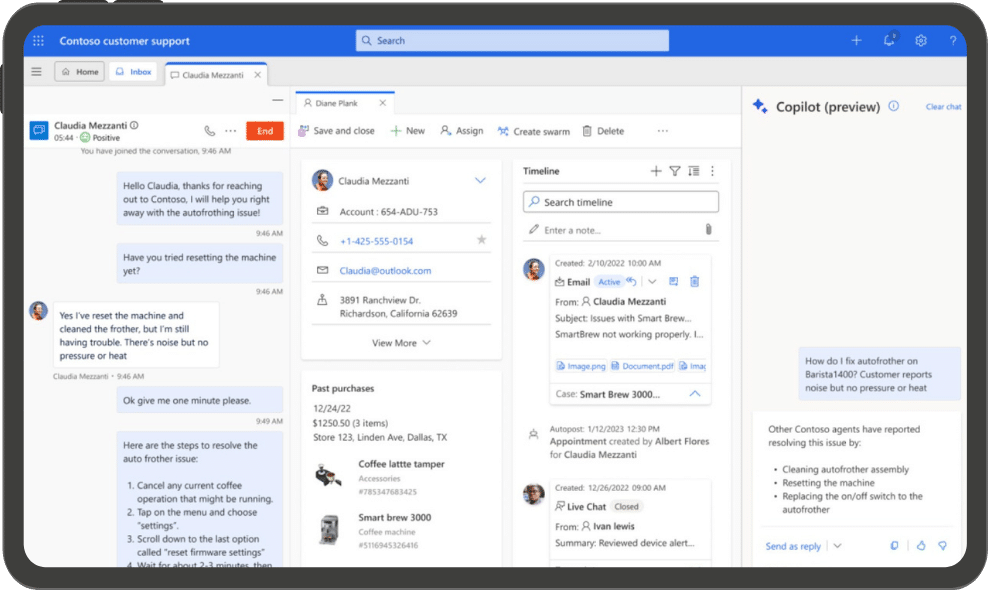Click Assign in the command bar

tap(462, 131)
